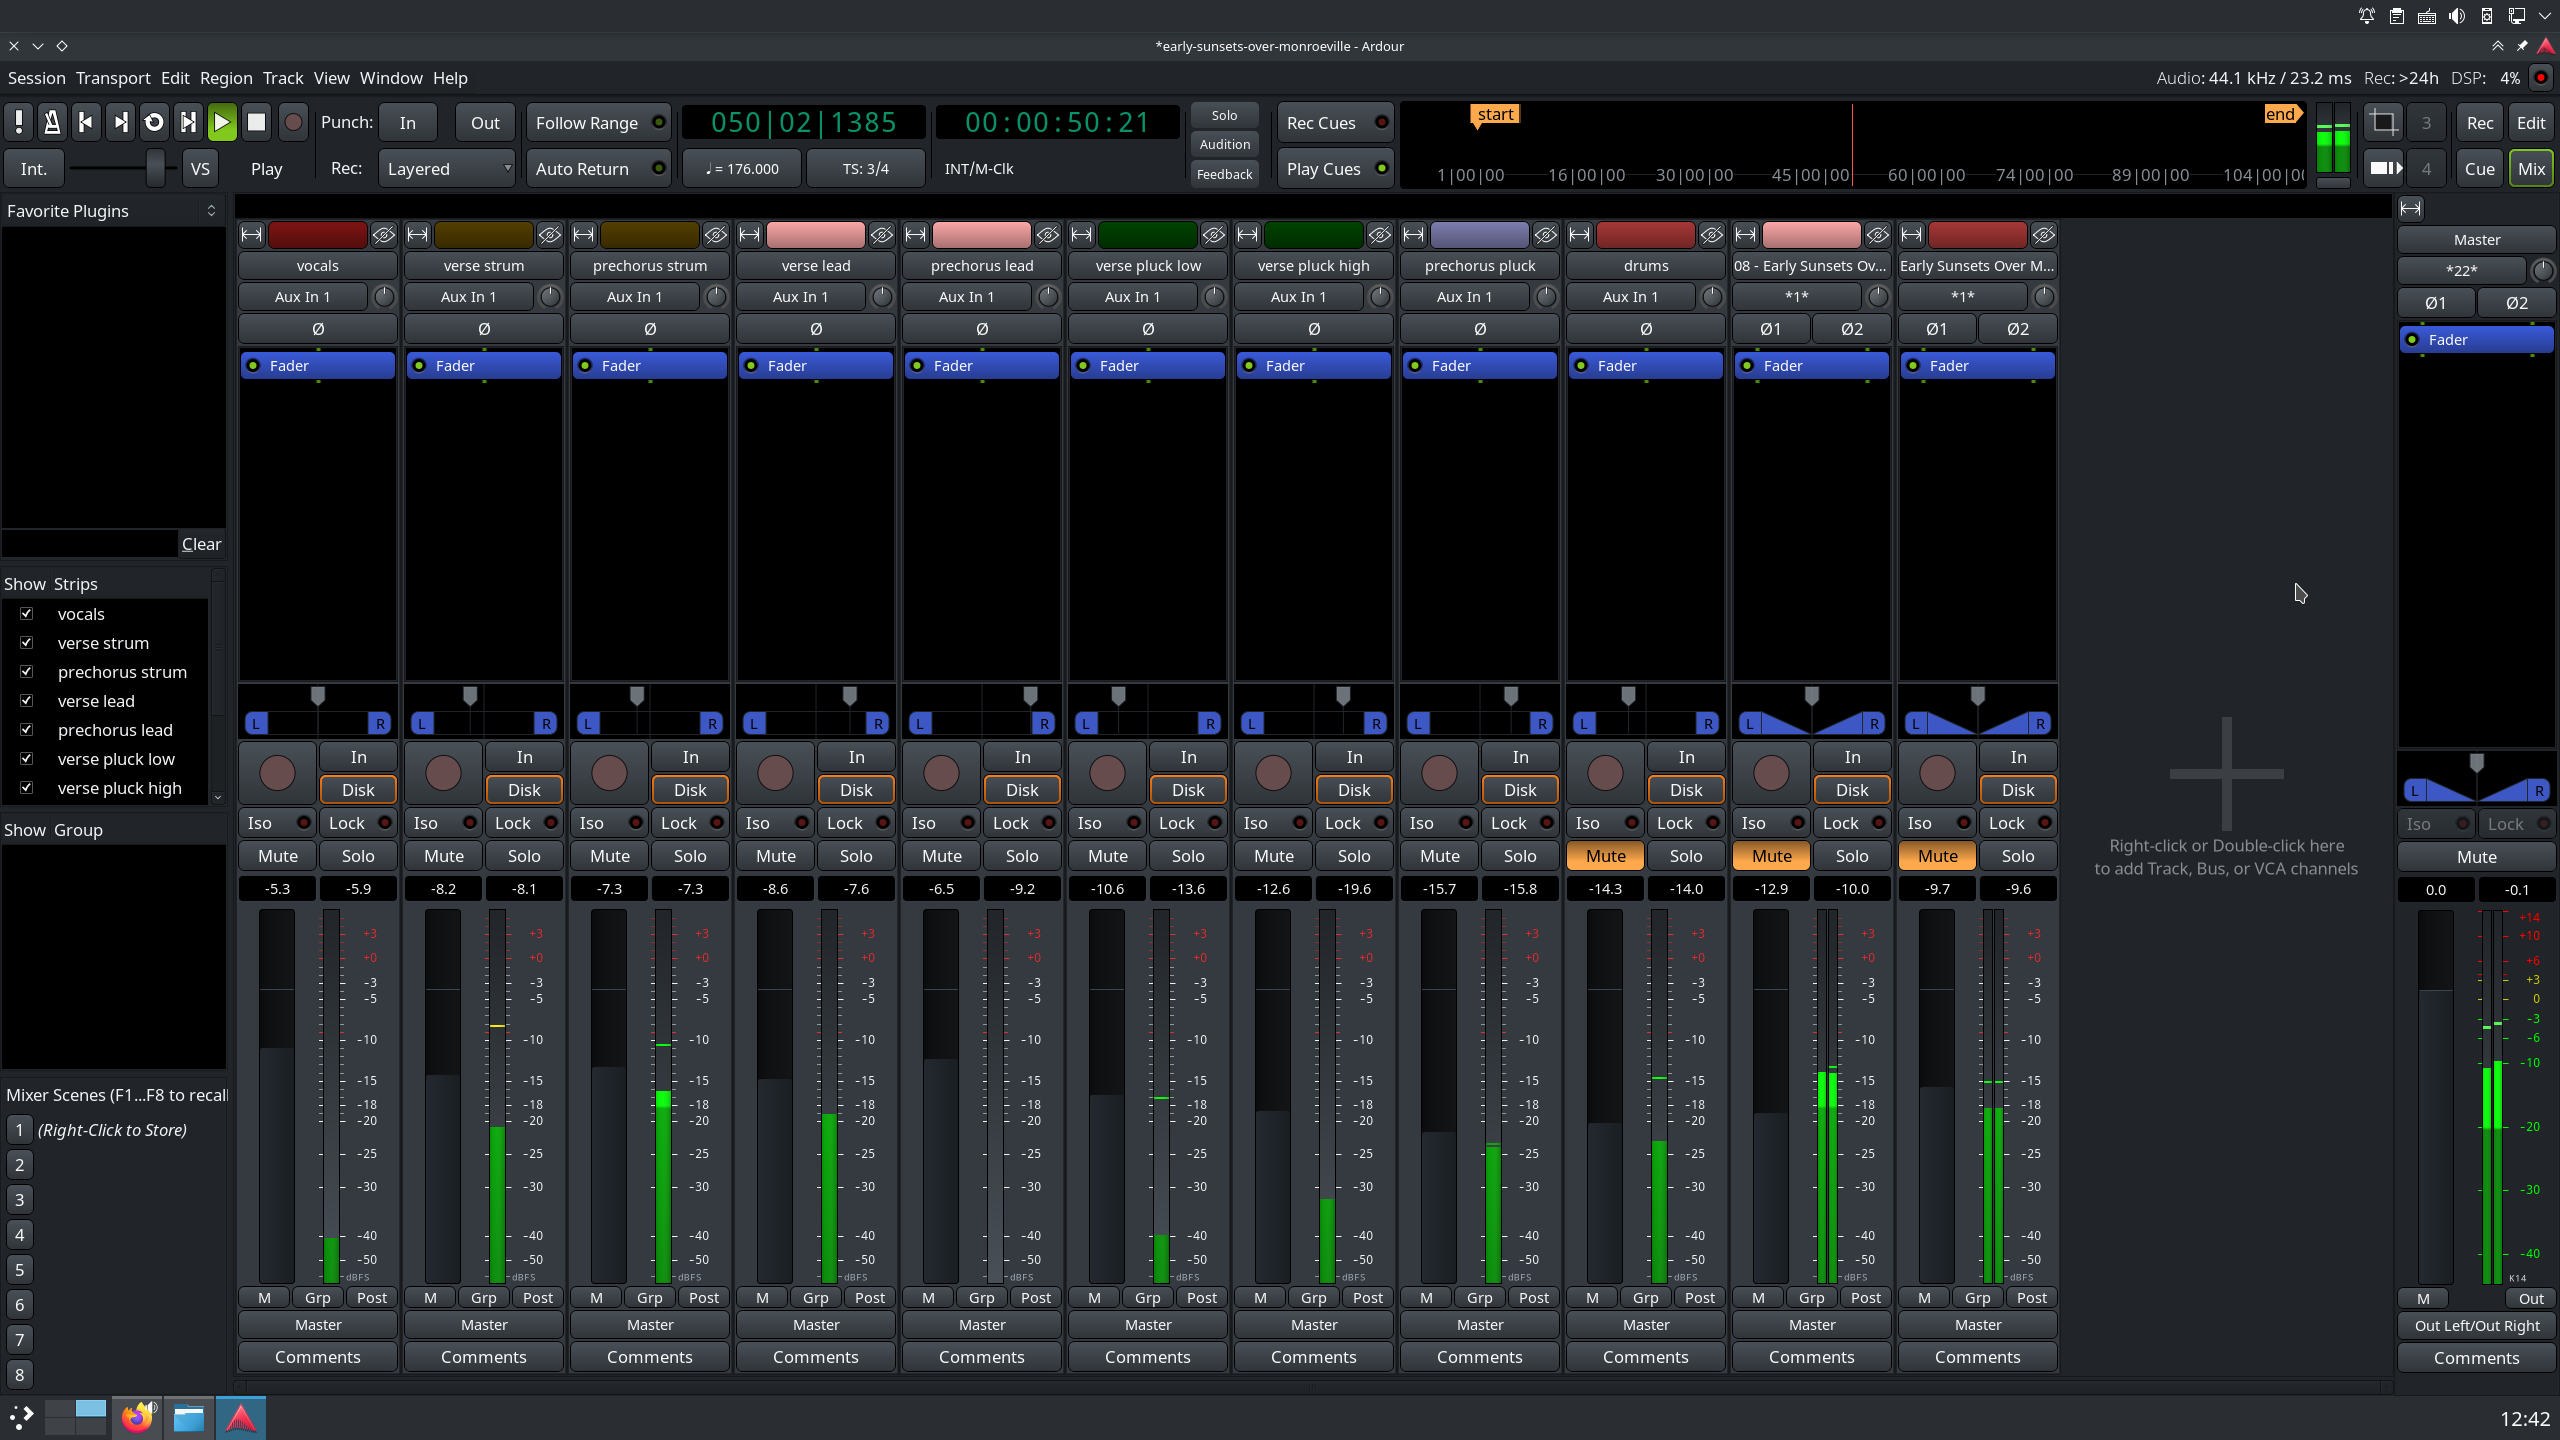Viewport: 2560px width, 1440px height.
Task: Toggle the Fader processor LED on verse lead
Action: click(x=751, y=366)
